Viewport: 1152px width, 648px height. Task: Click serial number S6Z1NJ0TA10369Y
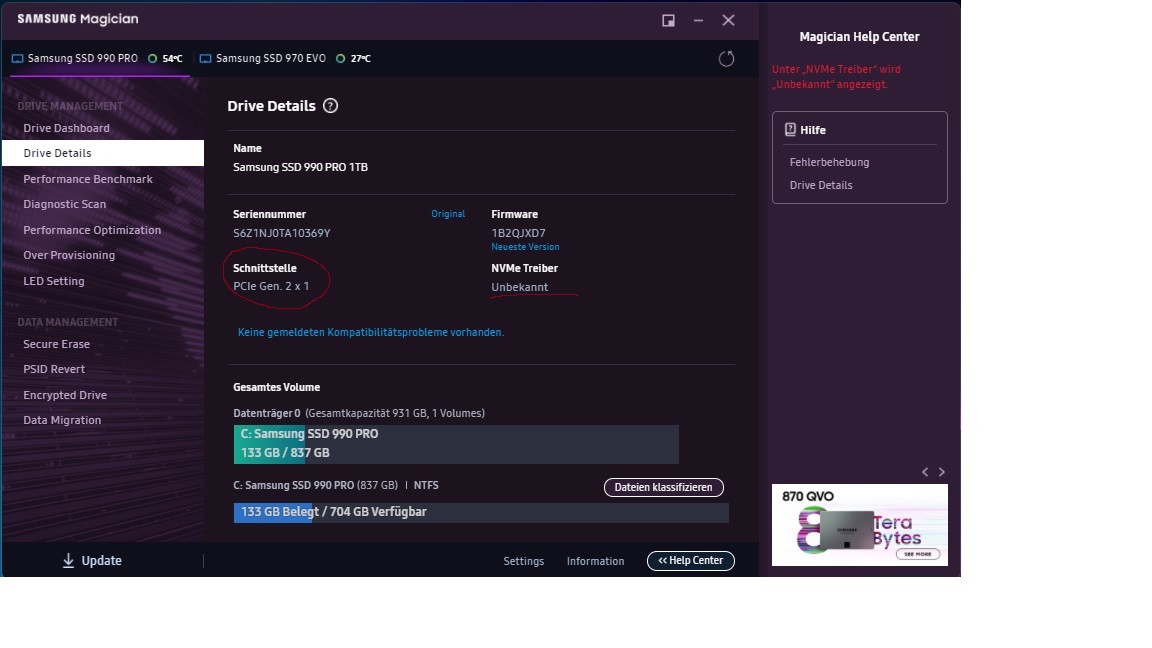(x=281, y=233)
